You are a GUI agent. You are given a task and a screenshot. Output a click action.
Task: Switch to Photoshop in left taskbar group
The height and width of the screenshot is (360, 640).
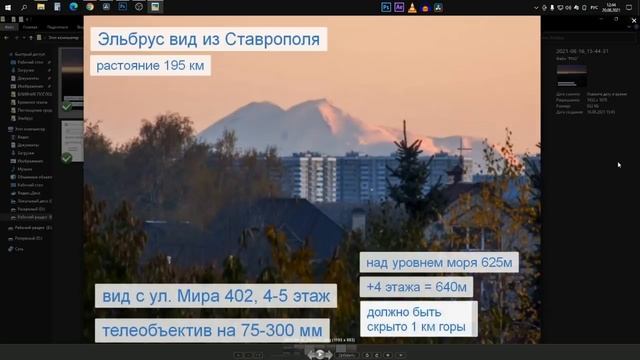[122, 7]
